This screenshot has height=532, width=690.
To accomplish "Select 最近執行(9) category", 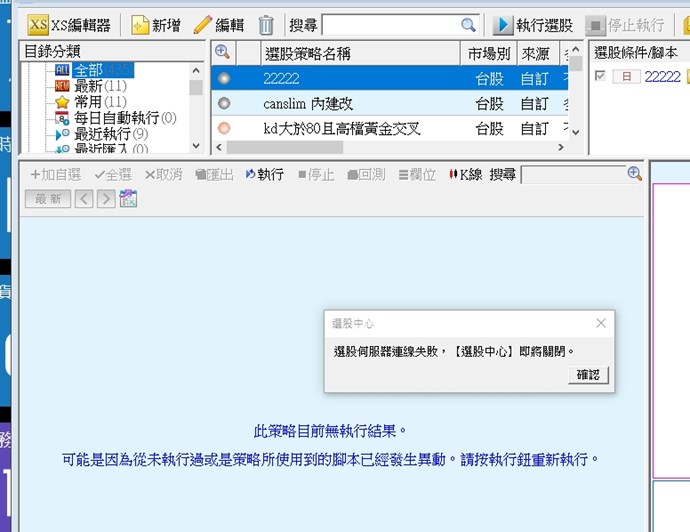I will click(x=102, y=134).
